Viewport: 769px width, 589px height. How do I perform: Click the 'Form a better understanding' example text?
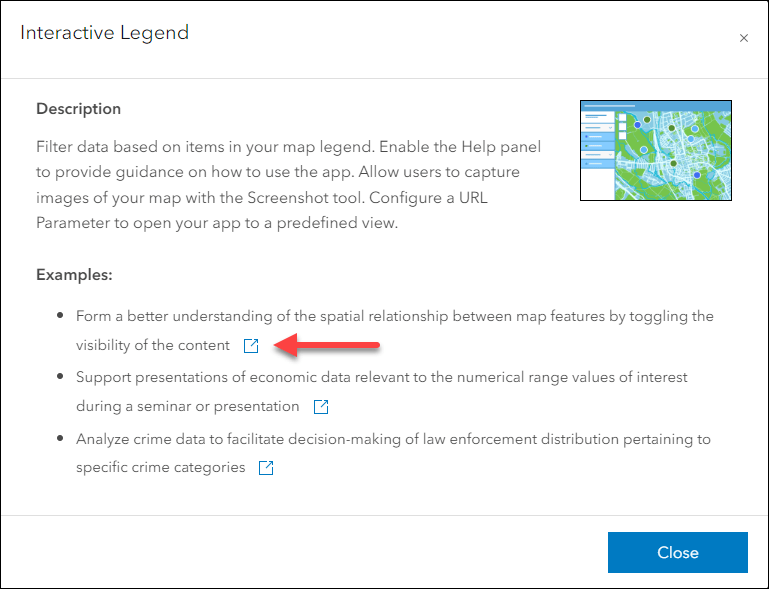point(394,316)
